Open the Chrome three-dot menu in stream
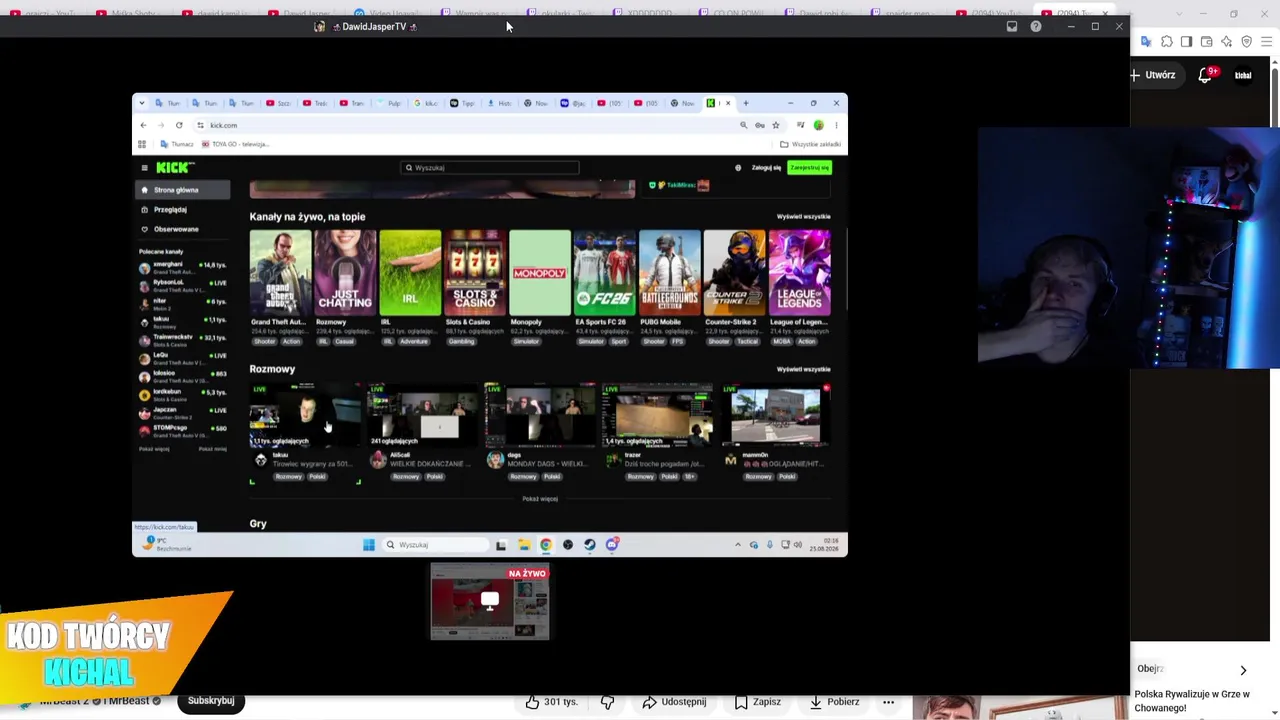The height and width of the screenshot is (720, 1280). pos(836,125)
